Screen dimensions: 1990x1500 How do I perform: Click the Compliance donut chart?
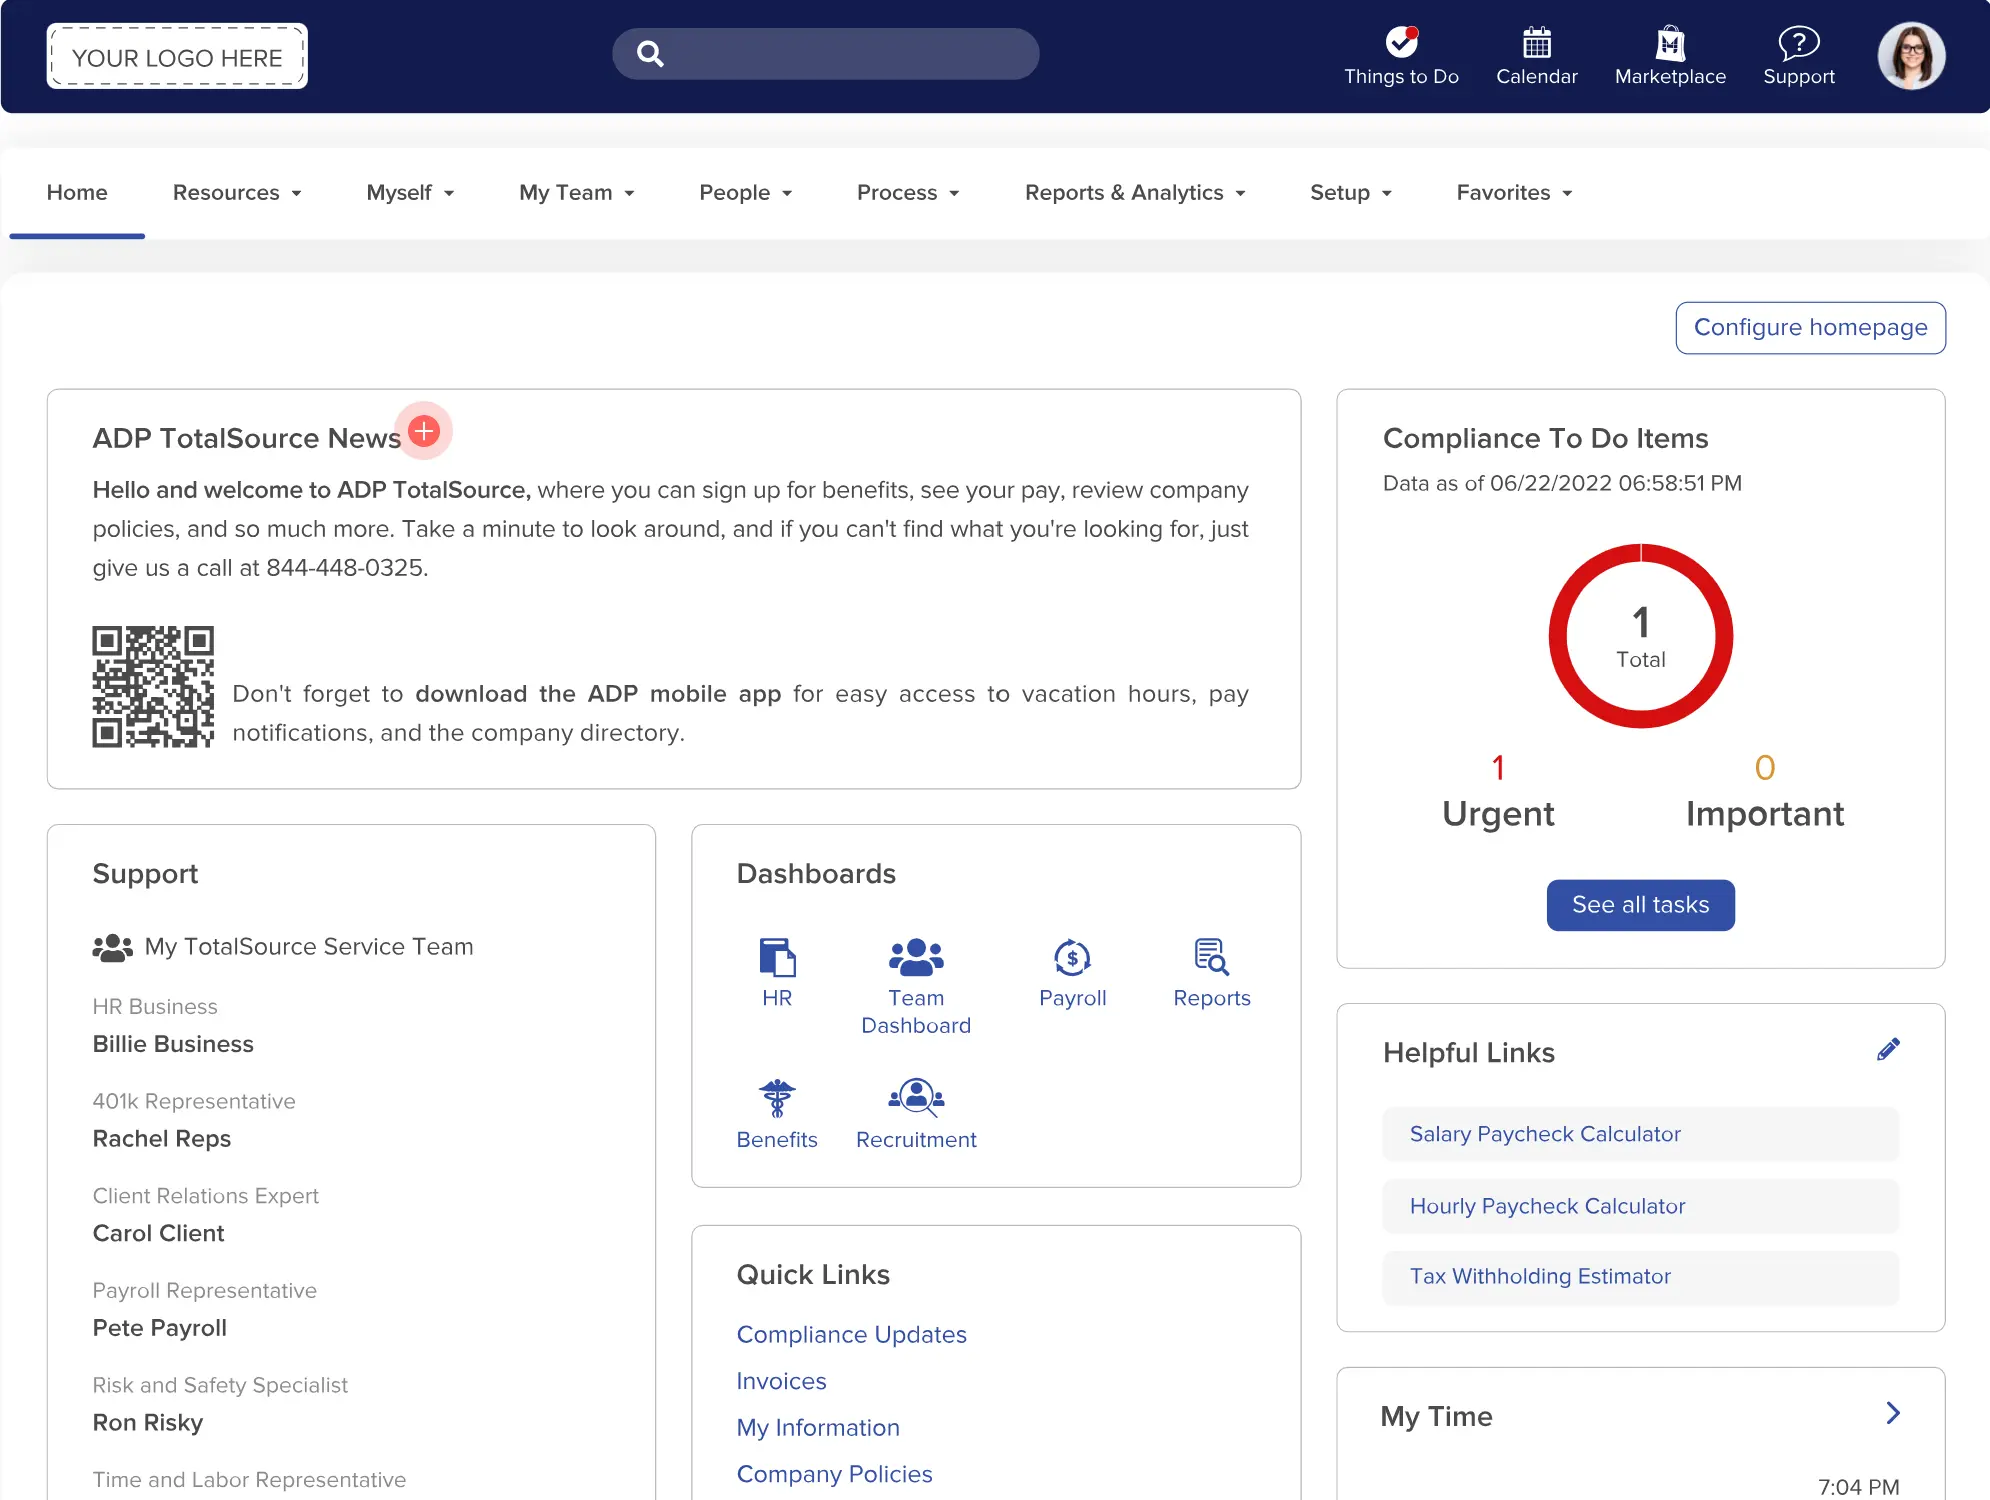[x=1640, y=636]
